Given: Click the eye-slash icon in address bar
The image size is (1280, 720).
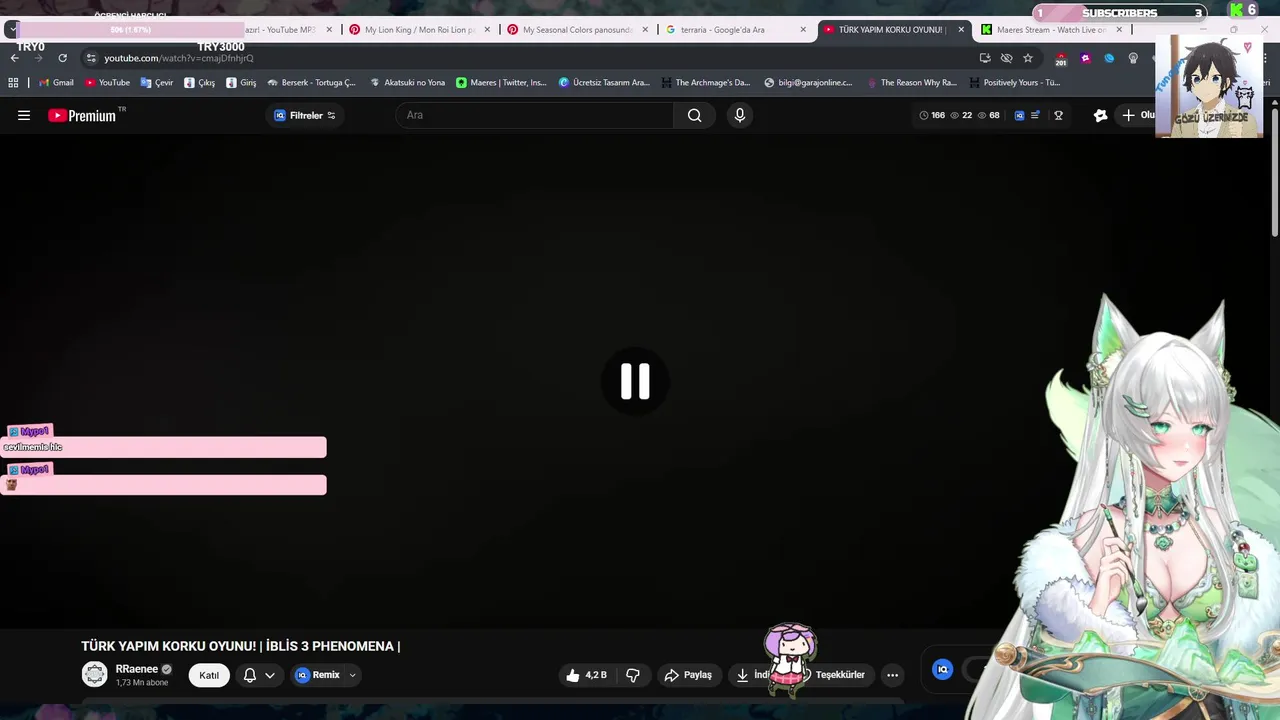Looking at the screenshot, I should pos(1007,58).
